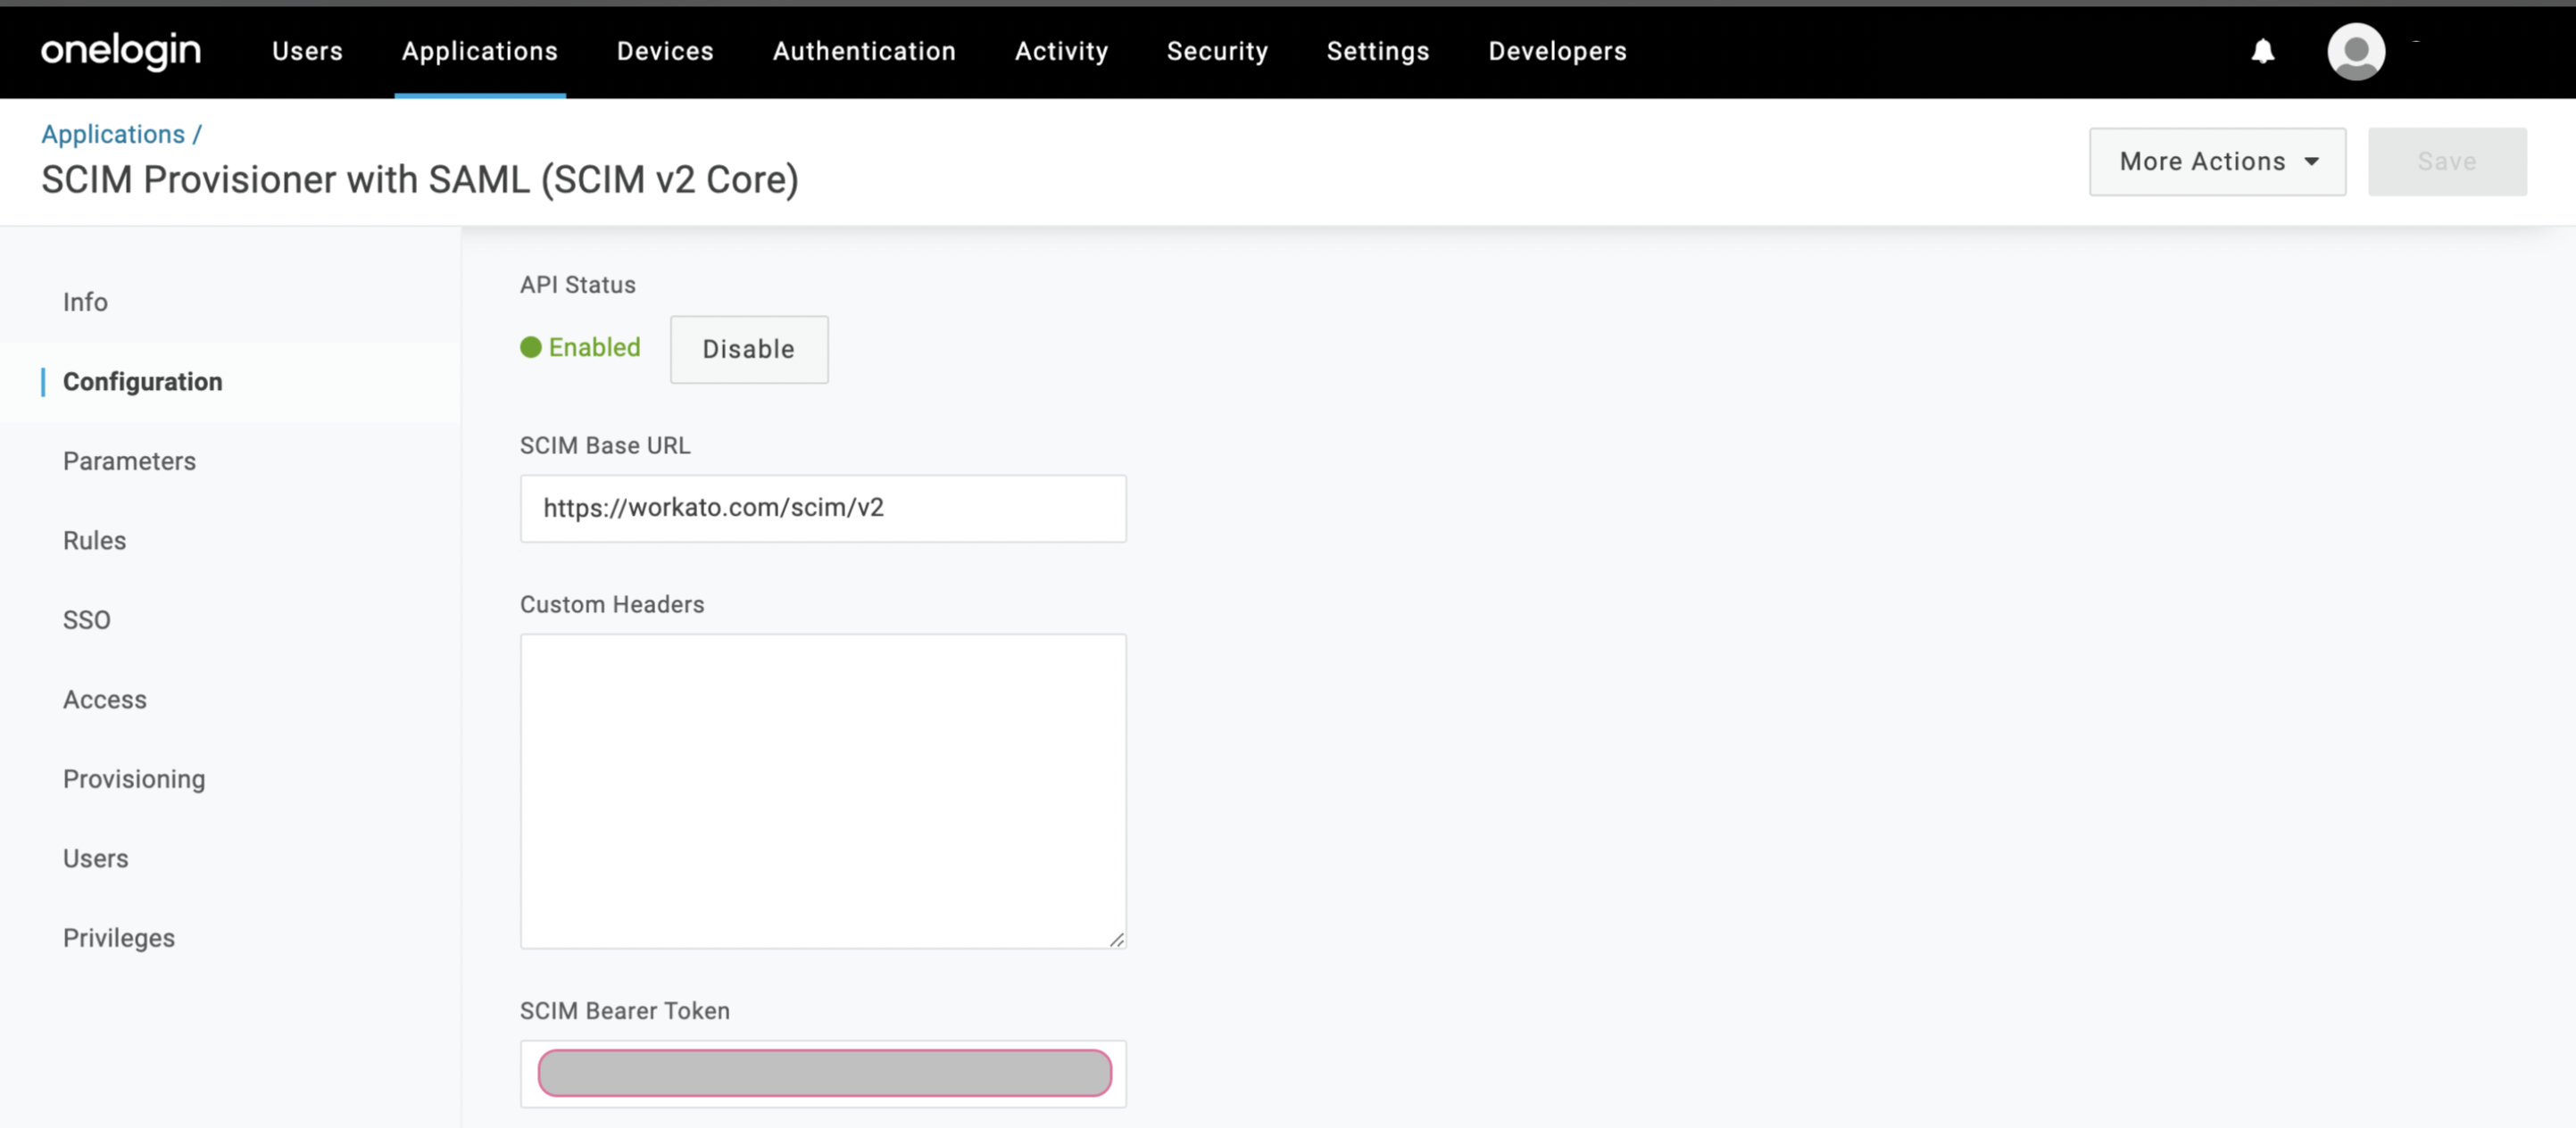The width and height of the screenshot is (2576, 1128).
Task: Click the Save button
Action: click(2445, 161)
